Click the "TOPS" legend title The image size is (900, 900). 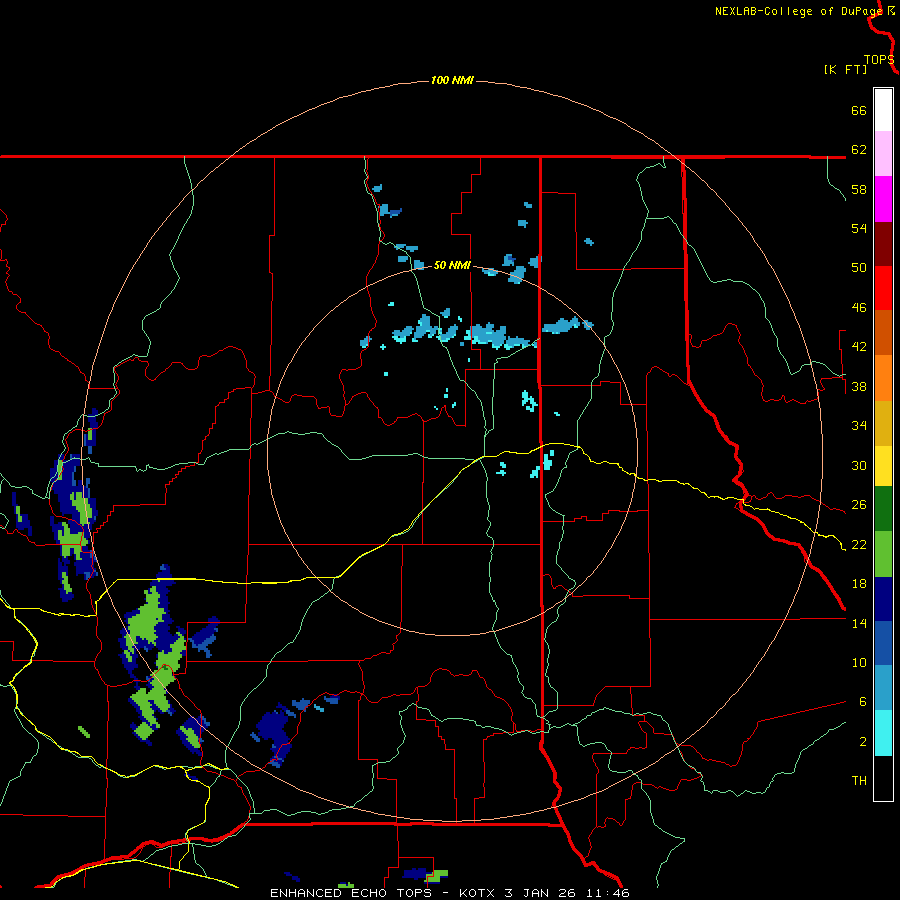pos(879,60)
